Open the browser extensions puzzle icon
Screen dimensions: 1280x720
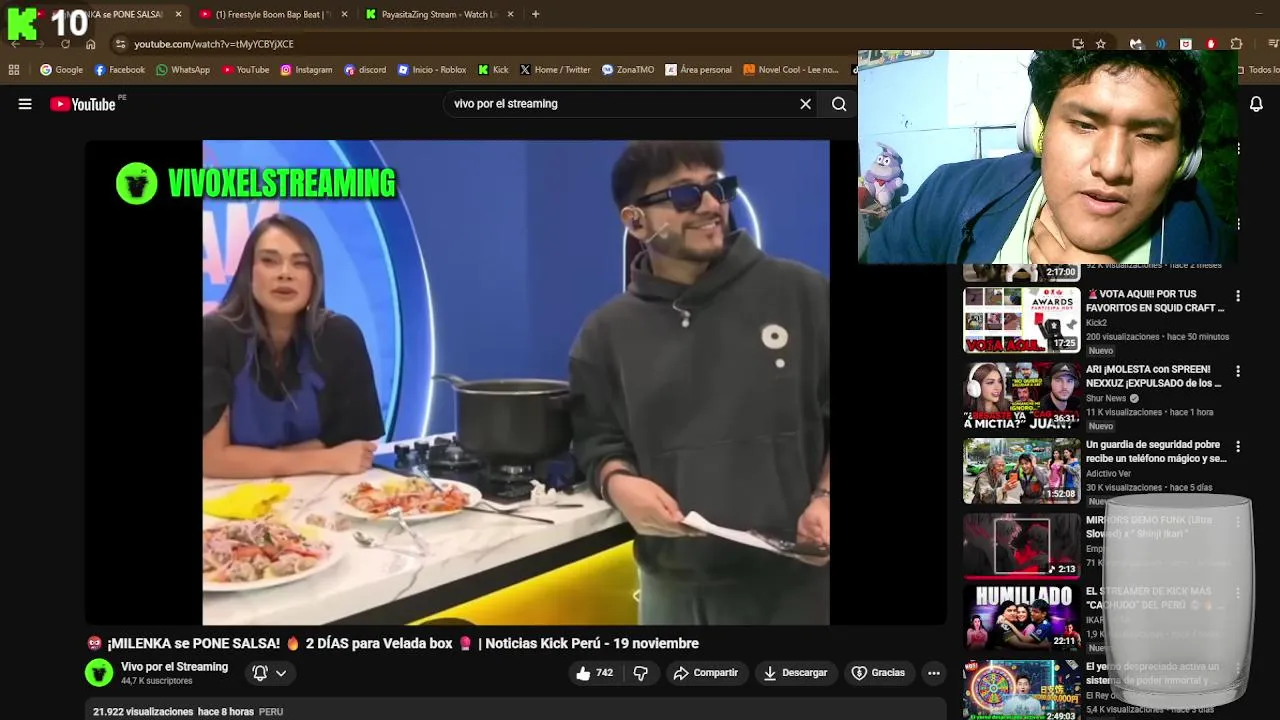(1236, 44)
